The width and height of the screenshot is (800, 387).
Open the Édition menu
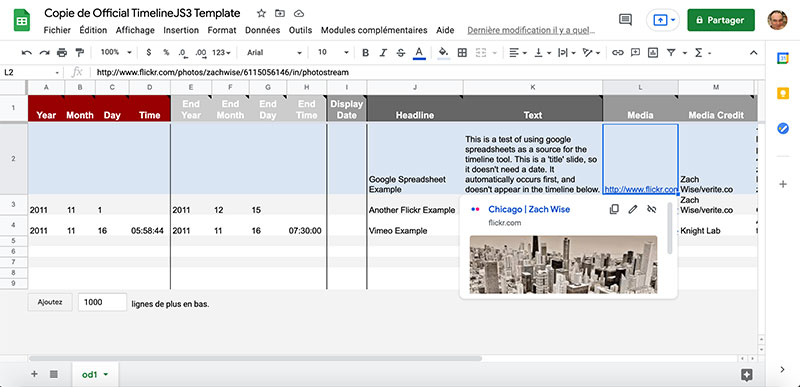pyautogui.click(x=93, y=30)
